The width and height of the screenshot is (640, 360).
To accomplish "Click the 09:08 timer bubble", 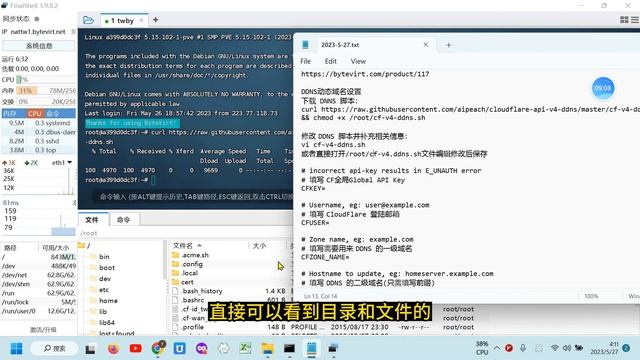I will pyautogui.click(x=602, y=88).
